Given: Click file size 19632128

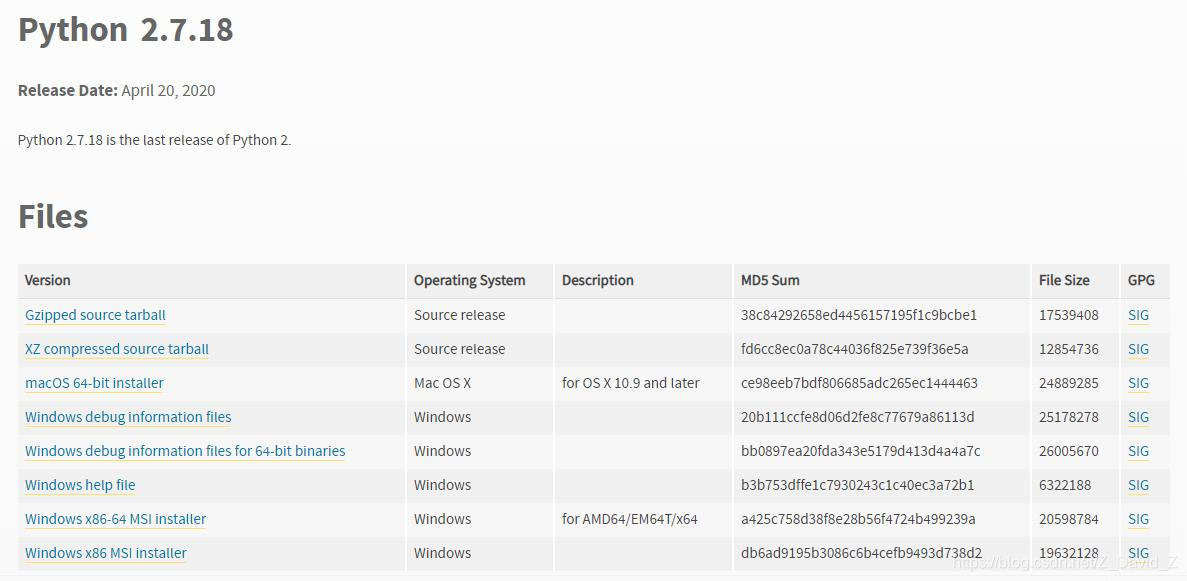Looking at the screenshot, I should pyautogui.click(x=1069, y=554).
